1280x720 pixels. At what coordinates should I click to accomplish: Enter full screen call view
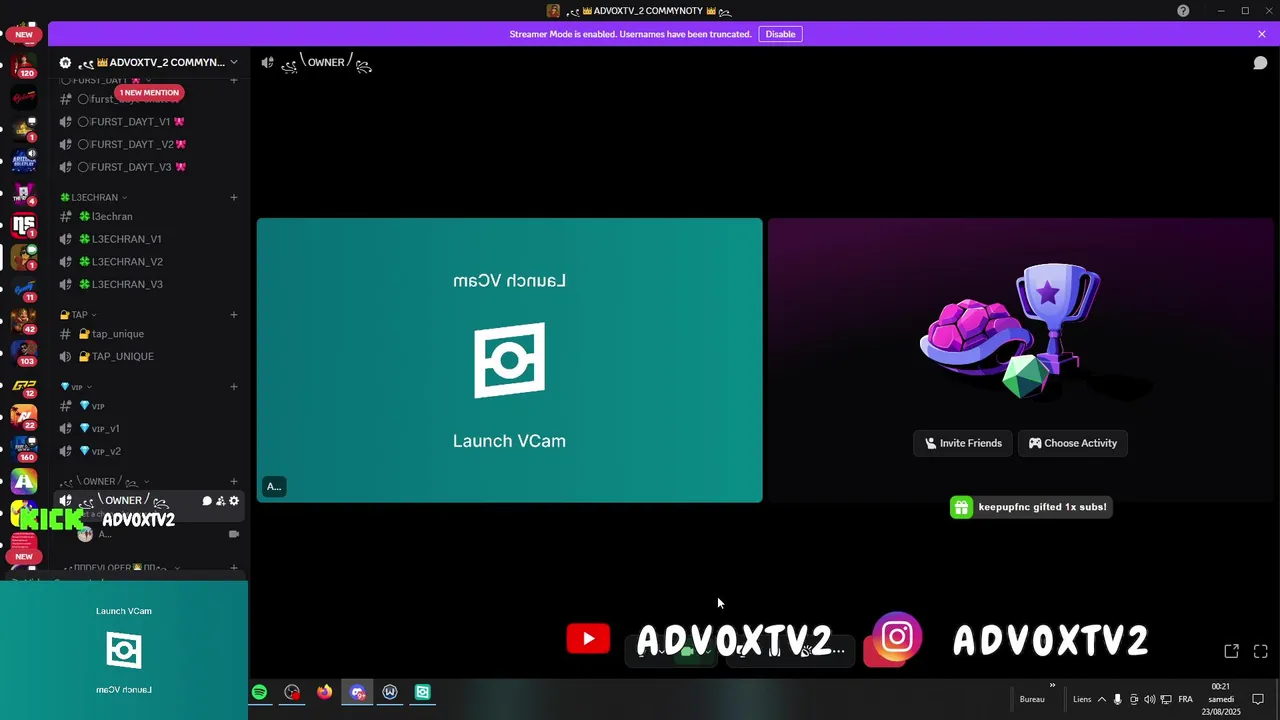pyautogui.click(x=1261, y=651)
